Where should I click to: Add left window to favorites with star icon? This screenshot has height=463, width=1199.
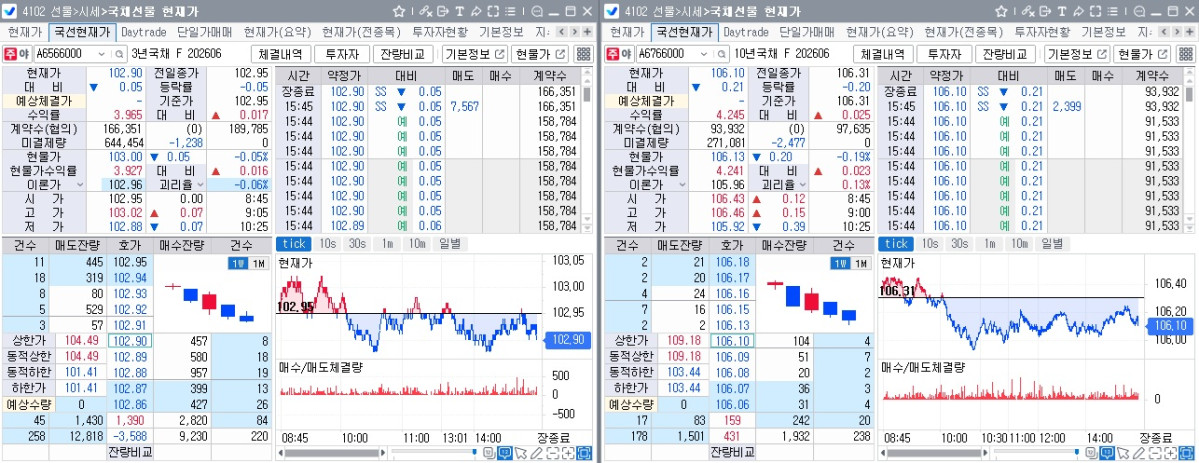(x=398, y=11)
